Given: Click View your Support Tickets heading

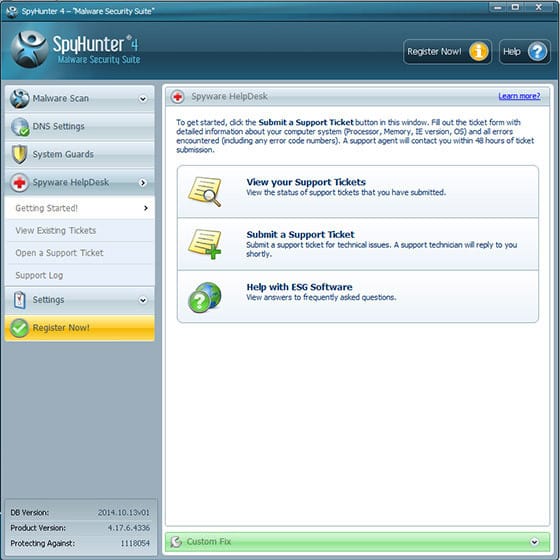Looking at the screenshot, I should pos(306,182).
